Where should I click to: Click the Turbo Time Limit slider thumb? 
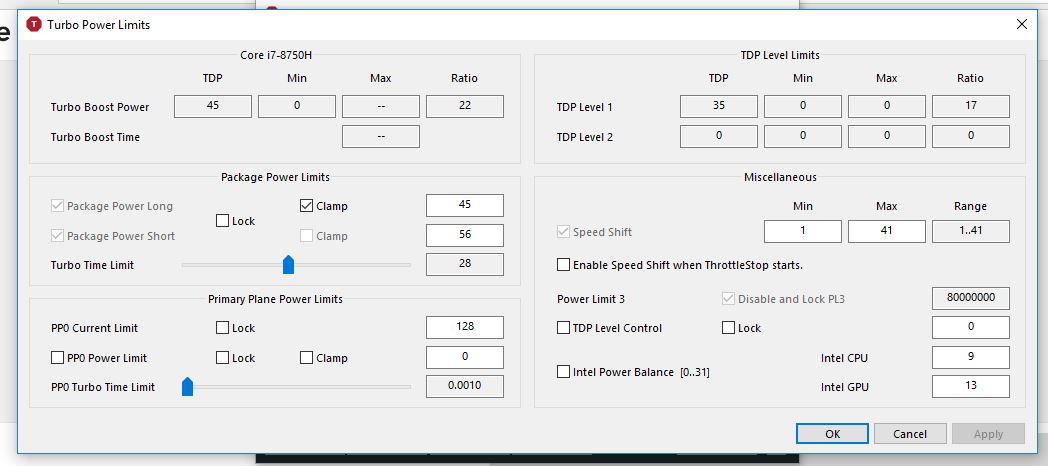pyautogui.click(x=288, y=264)
